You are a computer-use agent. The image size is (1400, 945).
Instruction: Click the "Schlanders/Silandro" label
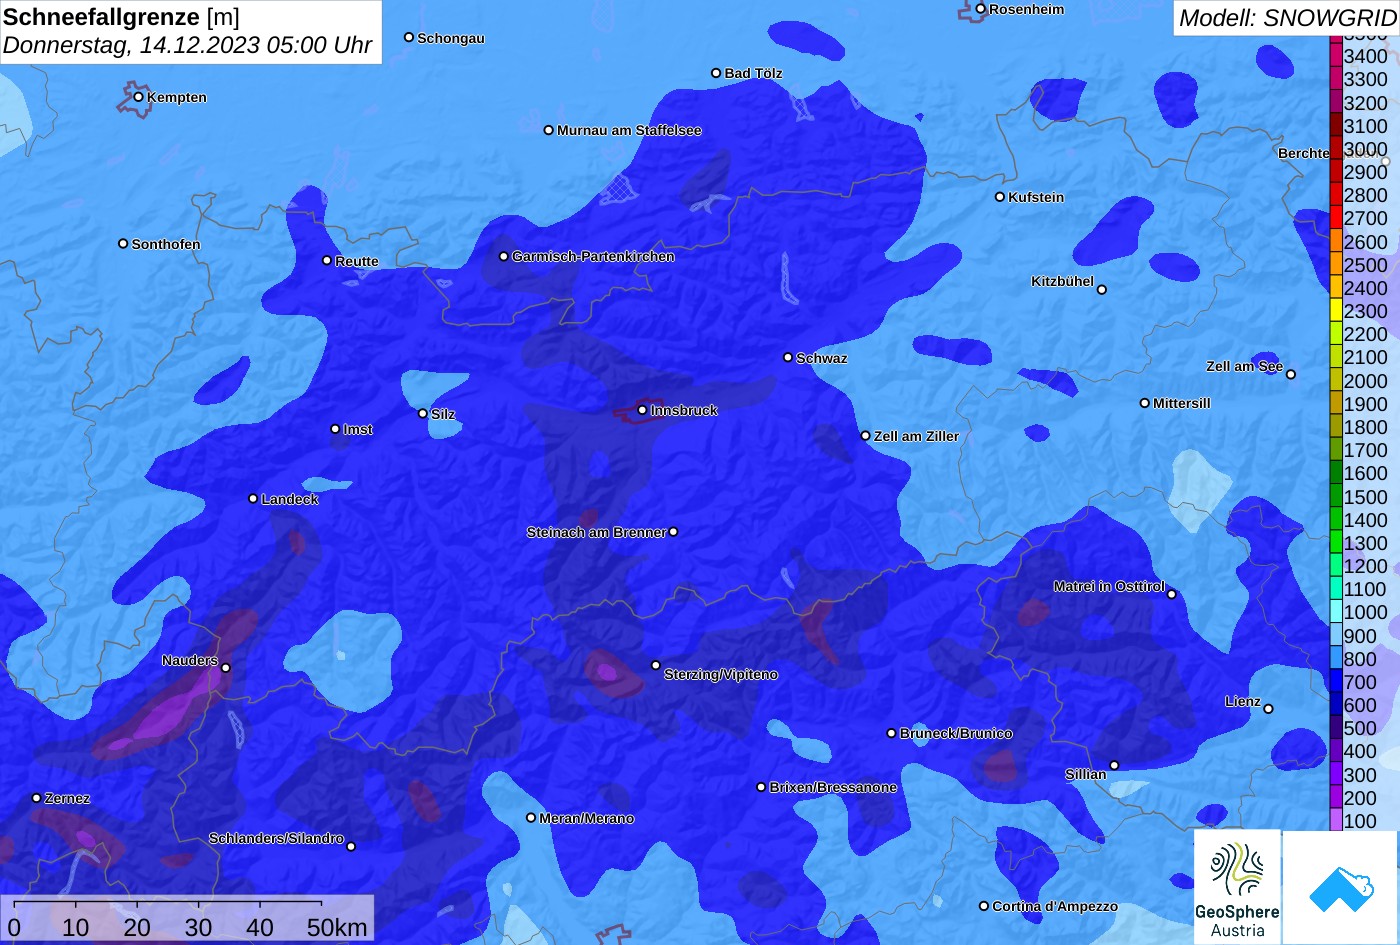click(x=276, y=838)
